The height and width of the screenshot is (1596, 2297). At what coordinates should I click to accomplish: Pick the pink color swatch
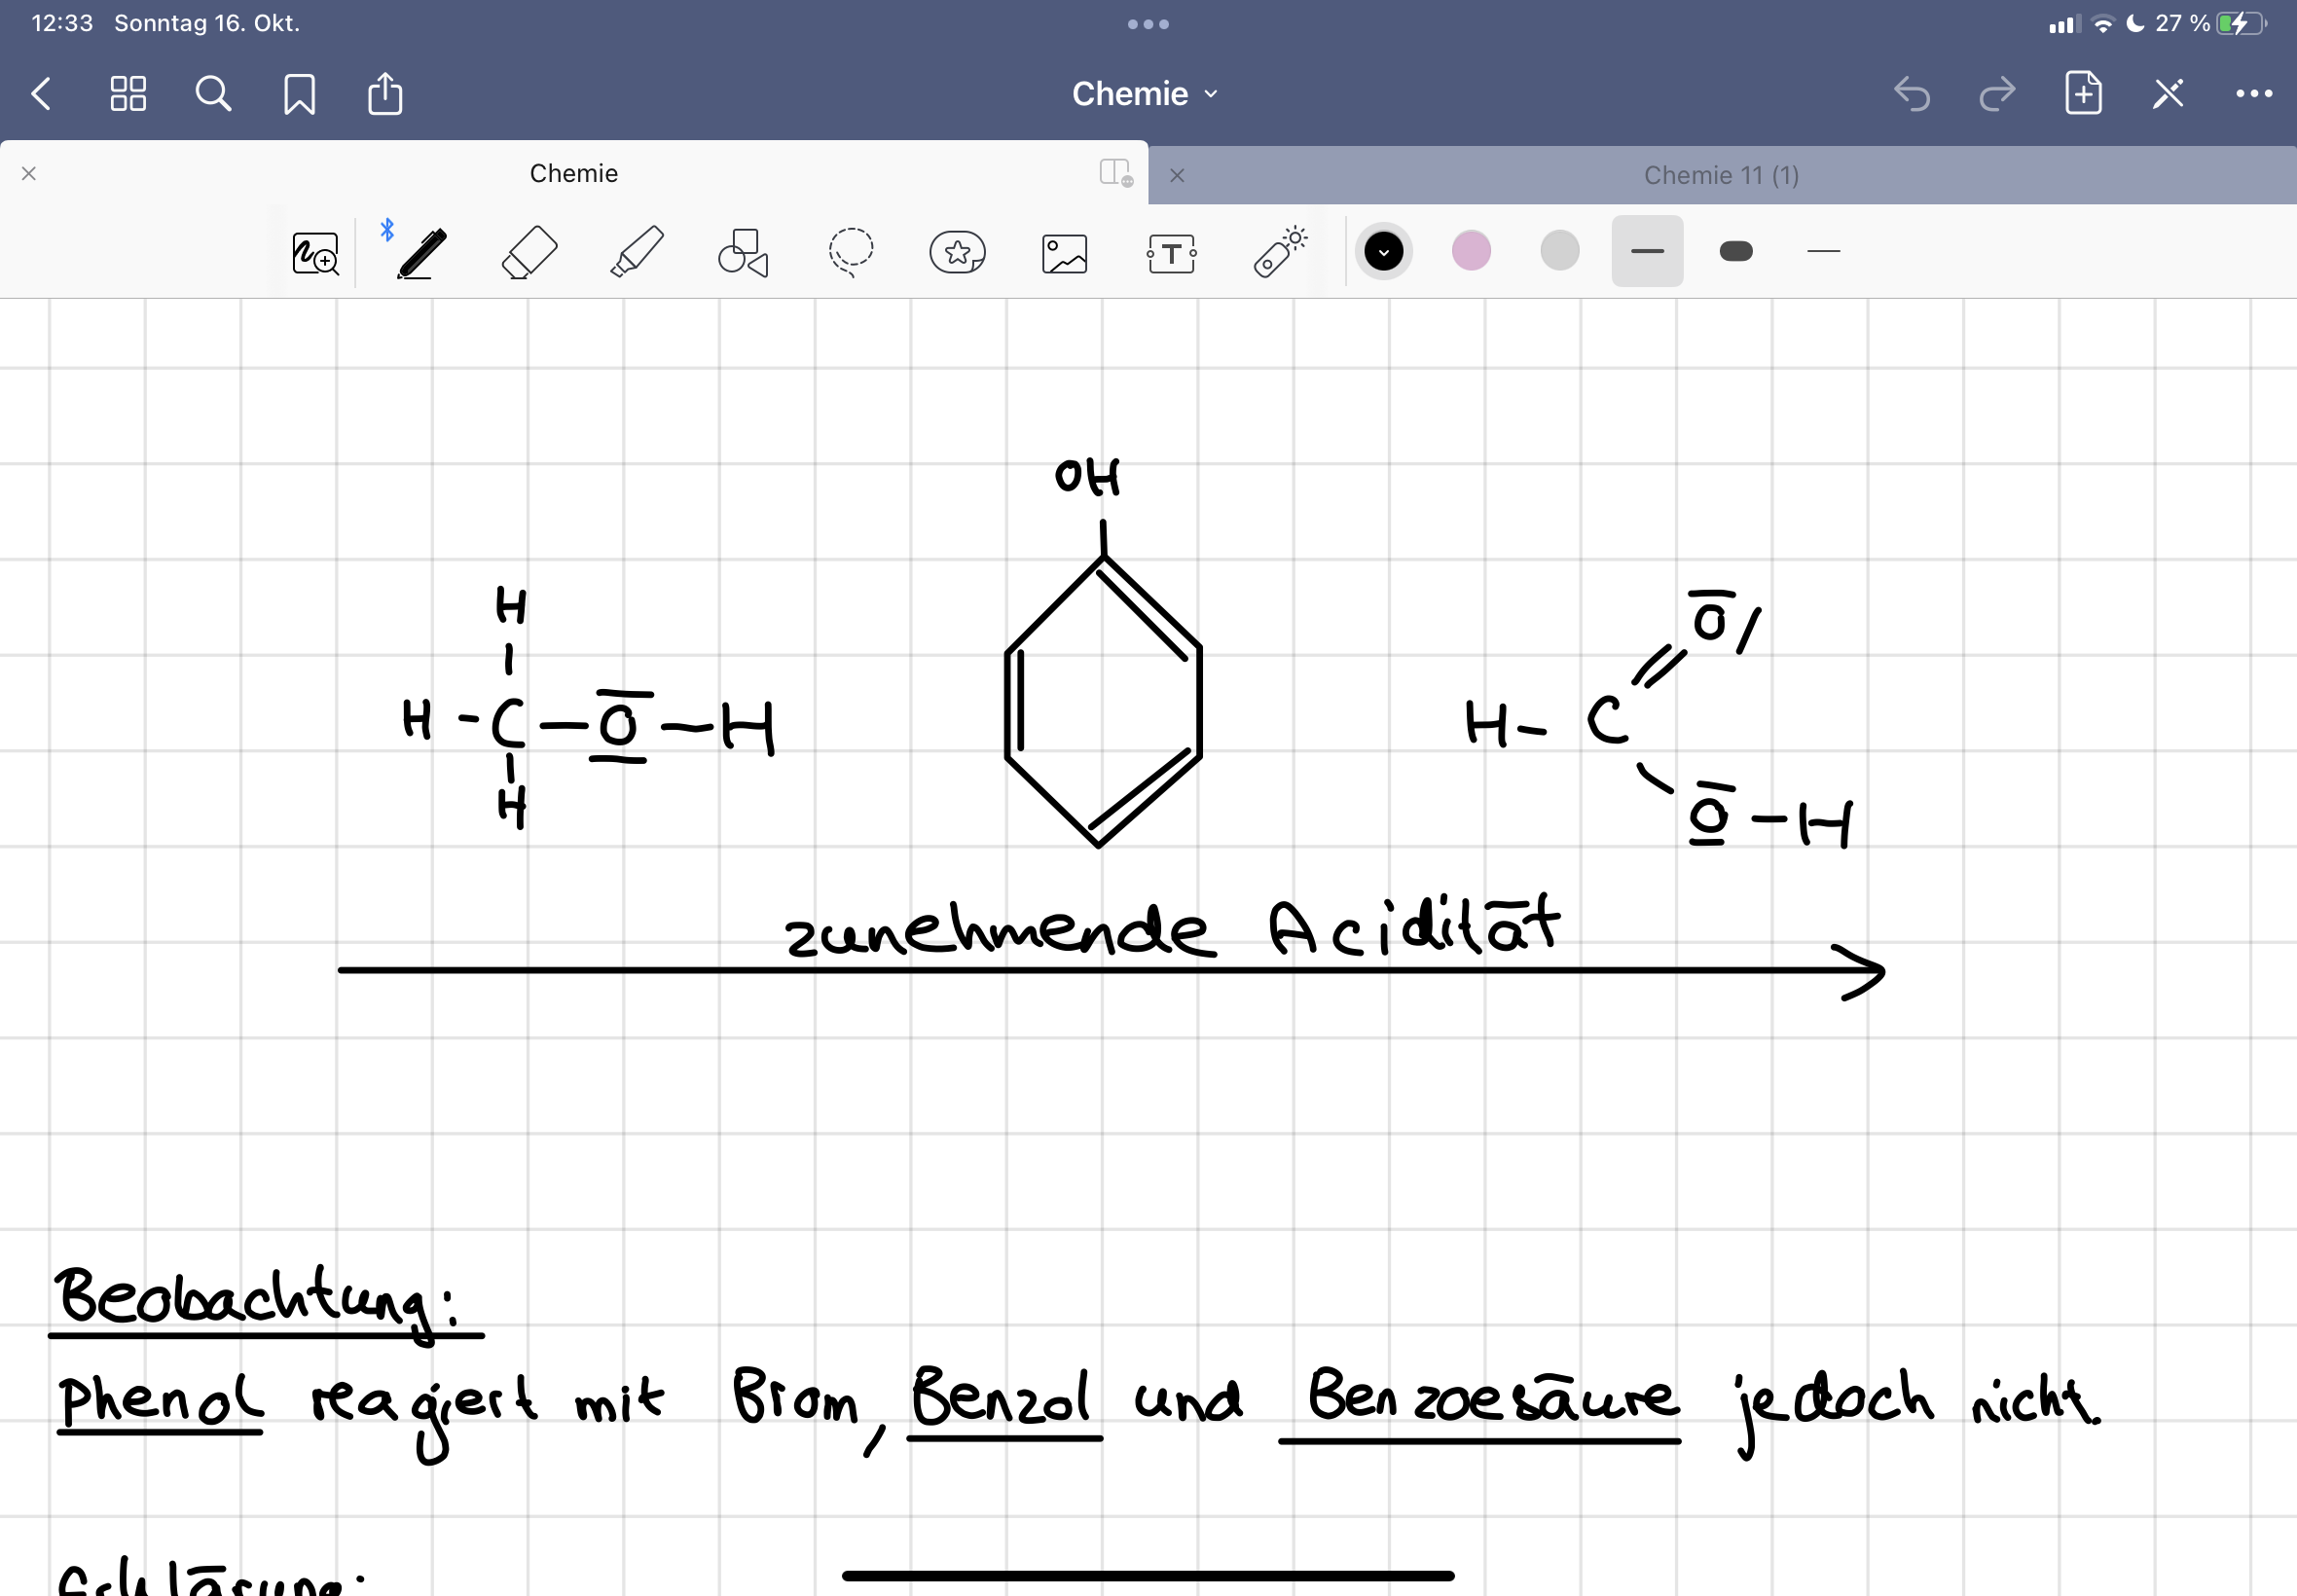(1470, 251)
